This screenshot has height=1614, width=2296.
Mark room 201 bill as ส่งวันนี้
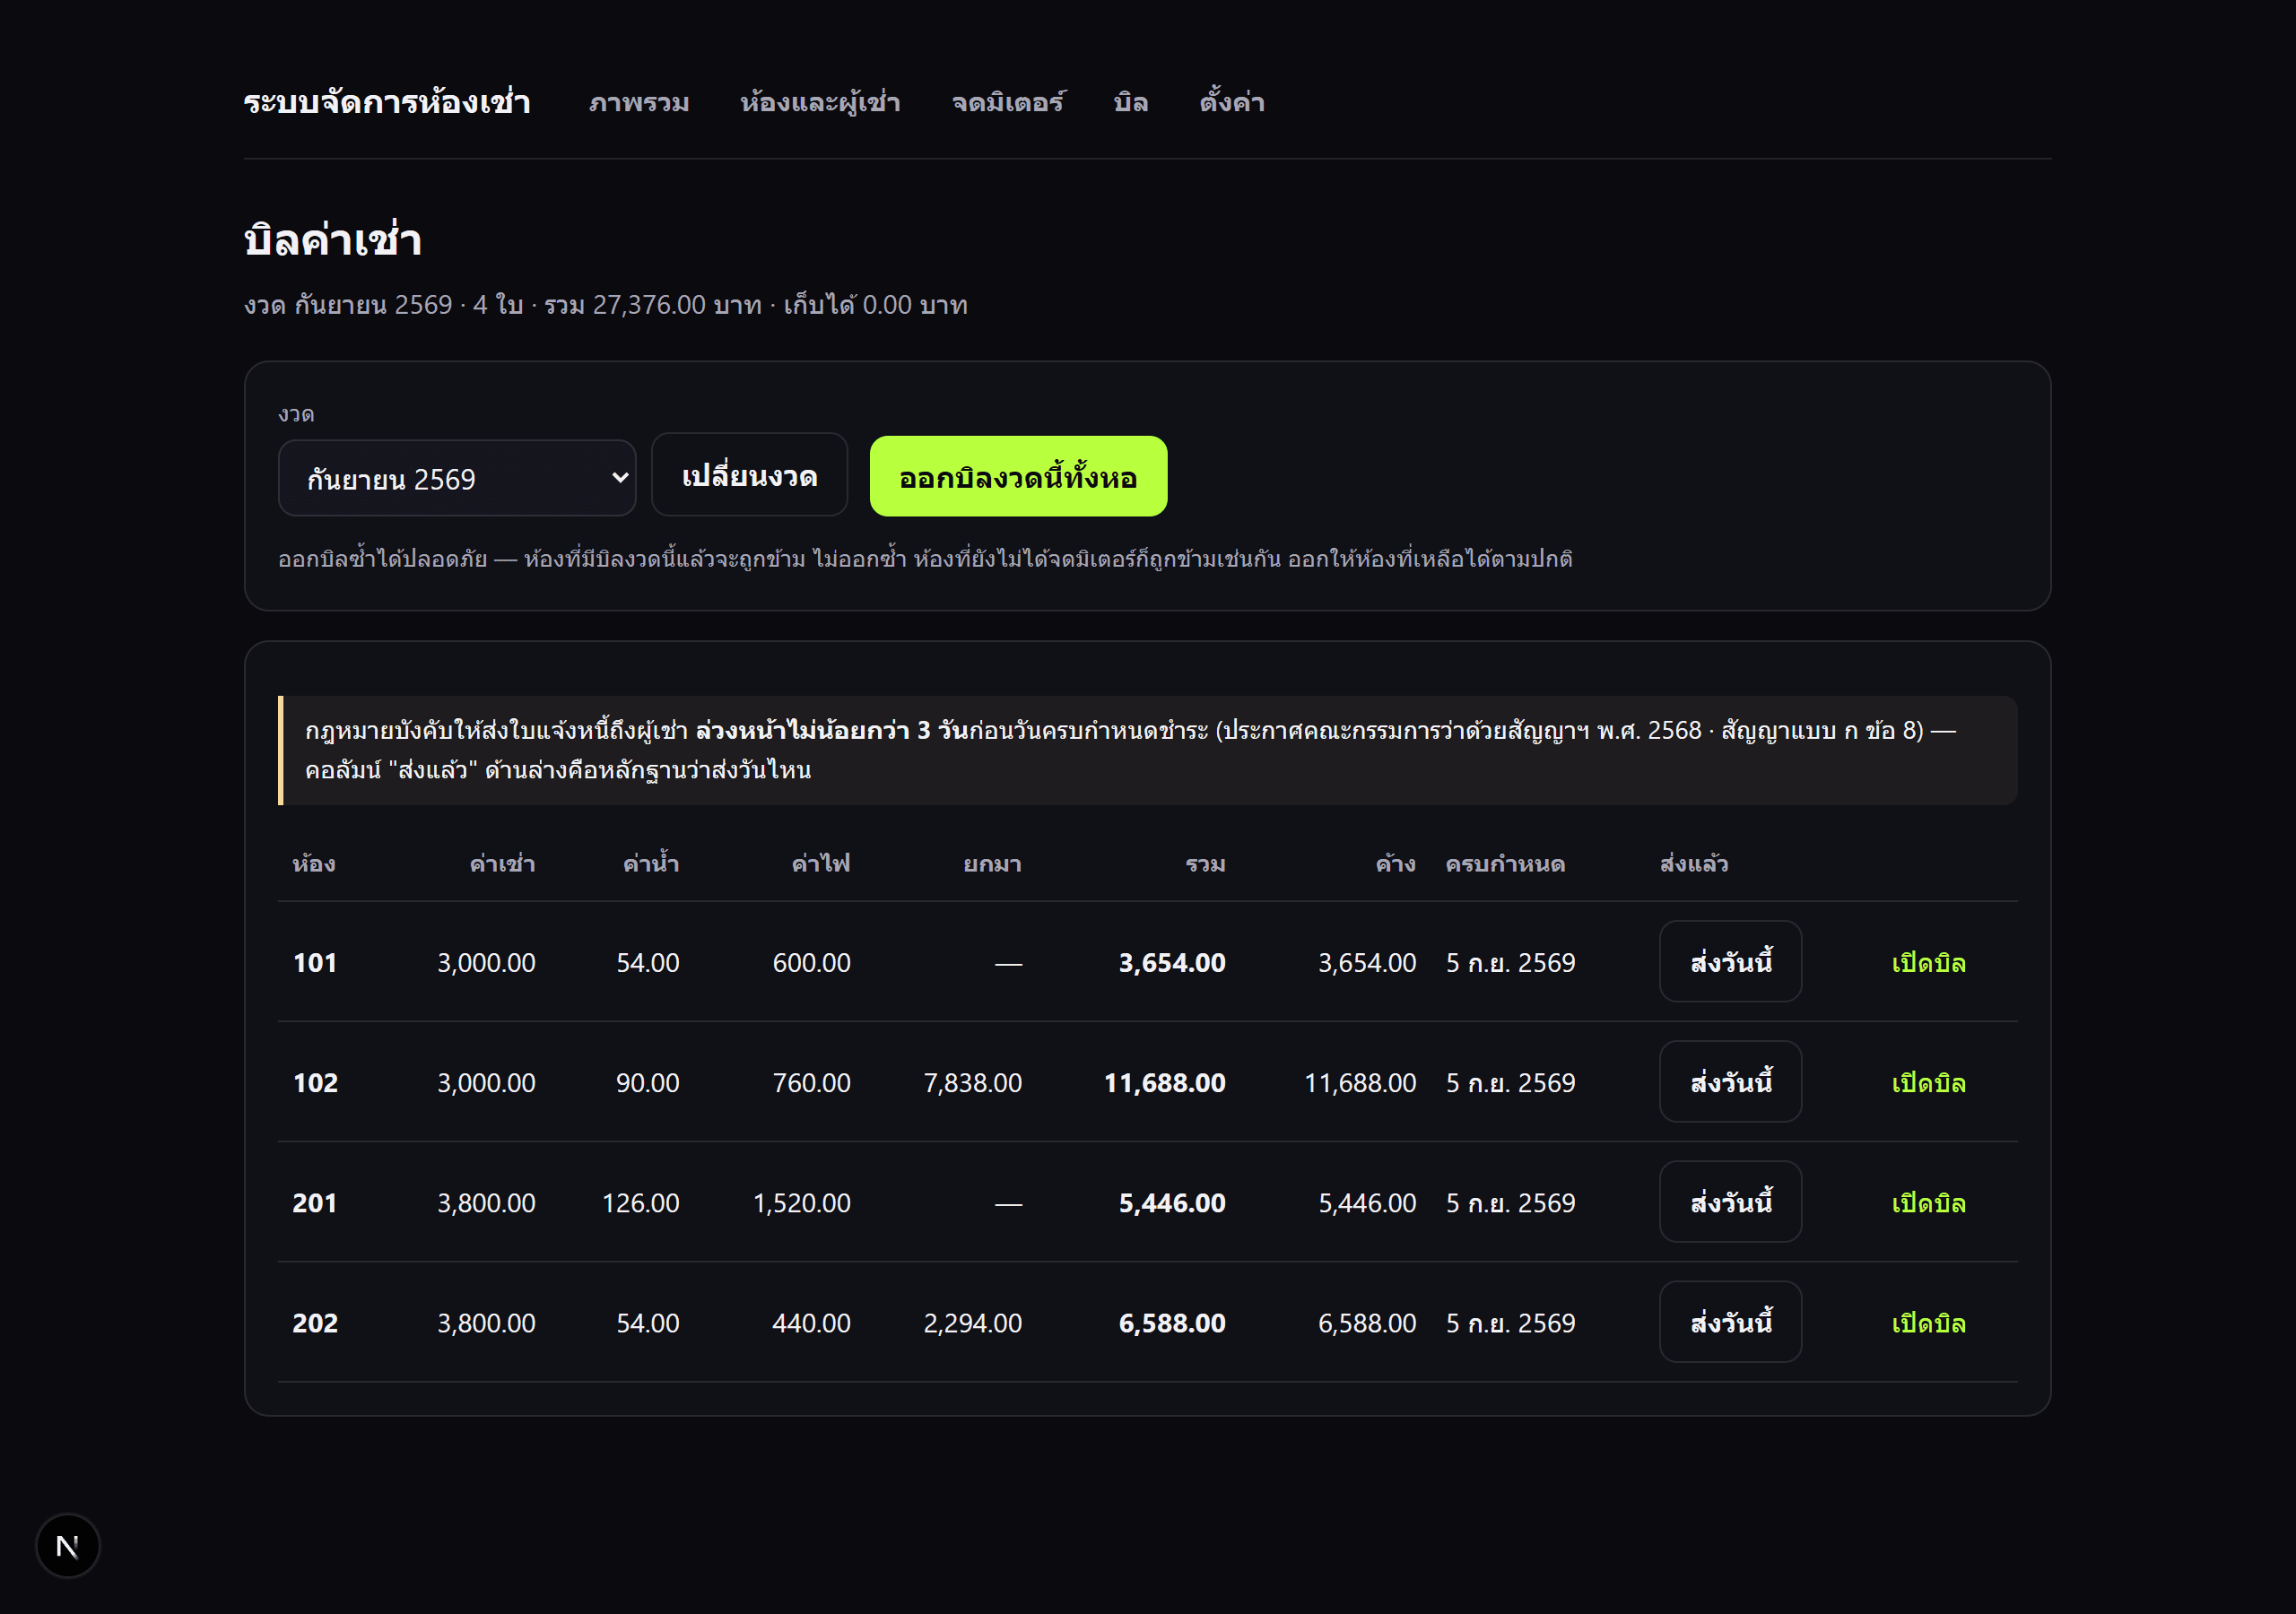click(x=1730, y=1201)
